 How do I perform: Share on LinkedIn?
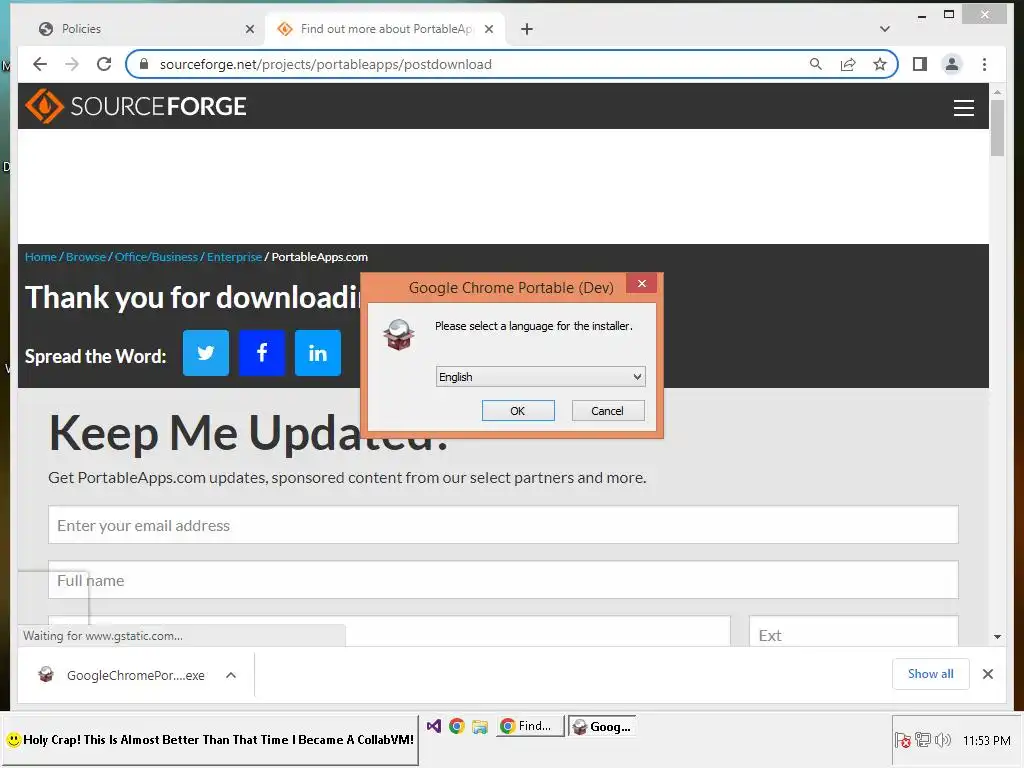(317, 353)
